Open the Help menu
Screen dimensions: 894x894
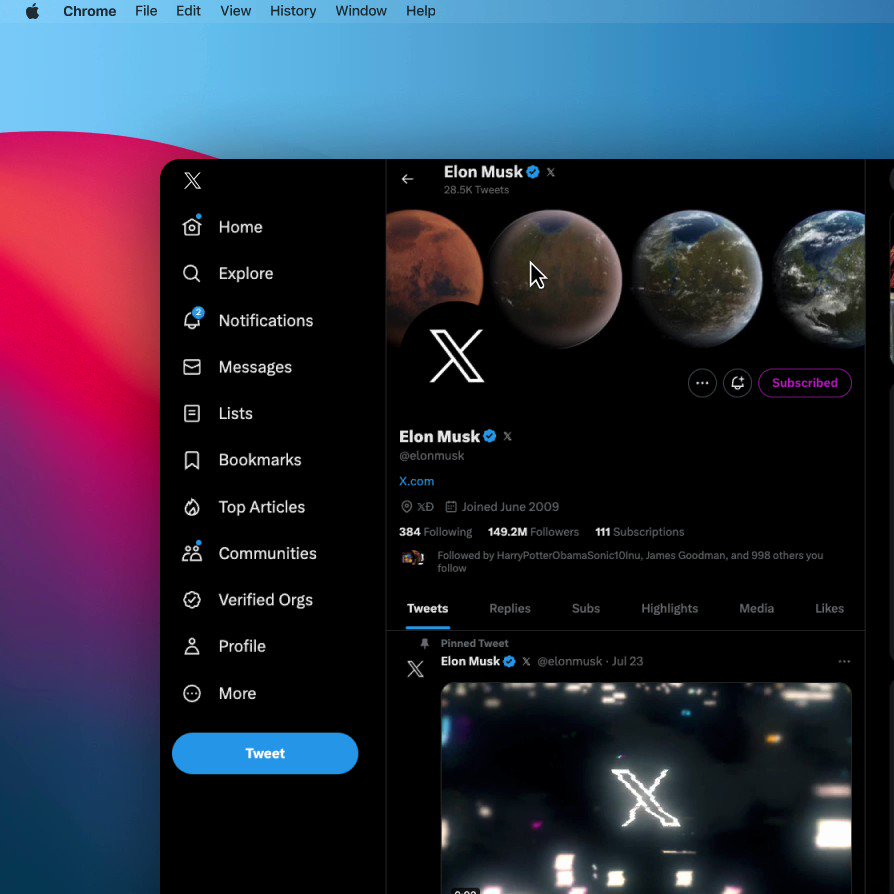coord(421,11)
